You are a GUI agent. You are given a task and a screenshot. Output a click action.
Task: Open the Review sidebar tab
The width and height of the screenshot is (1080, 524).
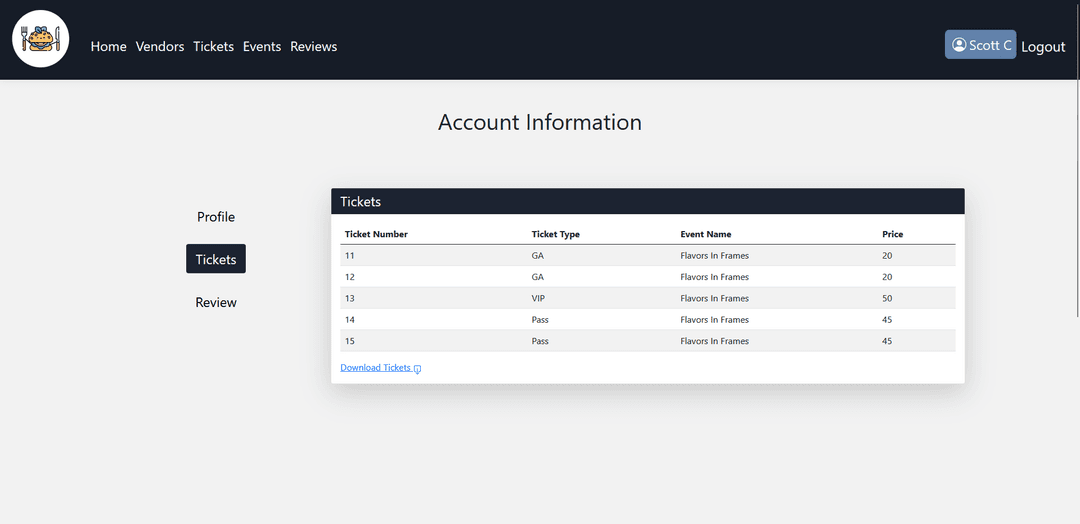point(216,302)
